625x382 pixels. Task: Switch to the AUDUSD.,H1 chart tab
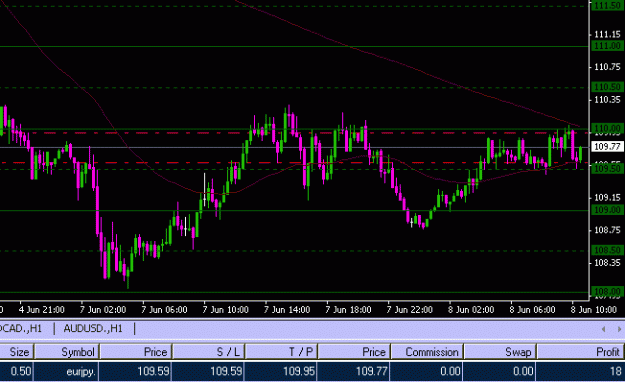(x=93, y=329)
